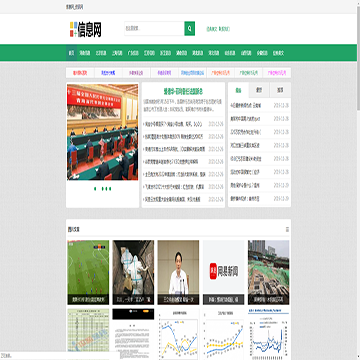Screen dimensions: 360x360
Task: Open the 信息网 site logo
Action: point(86,29)
